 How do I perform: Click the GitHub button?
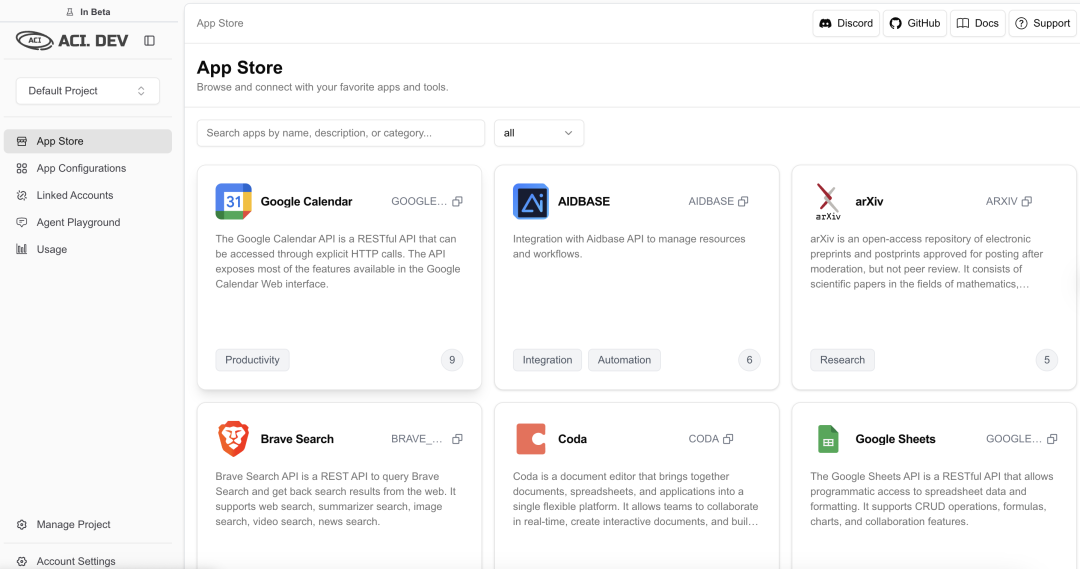tap(915, 23)
